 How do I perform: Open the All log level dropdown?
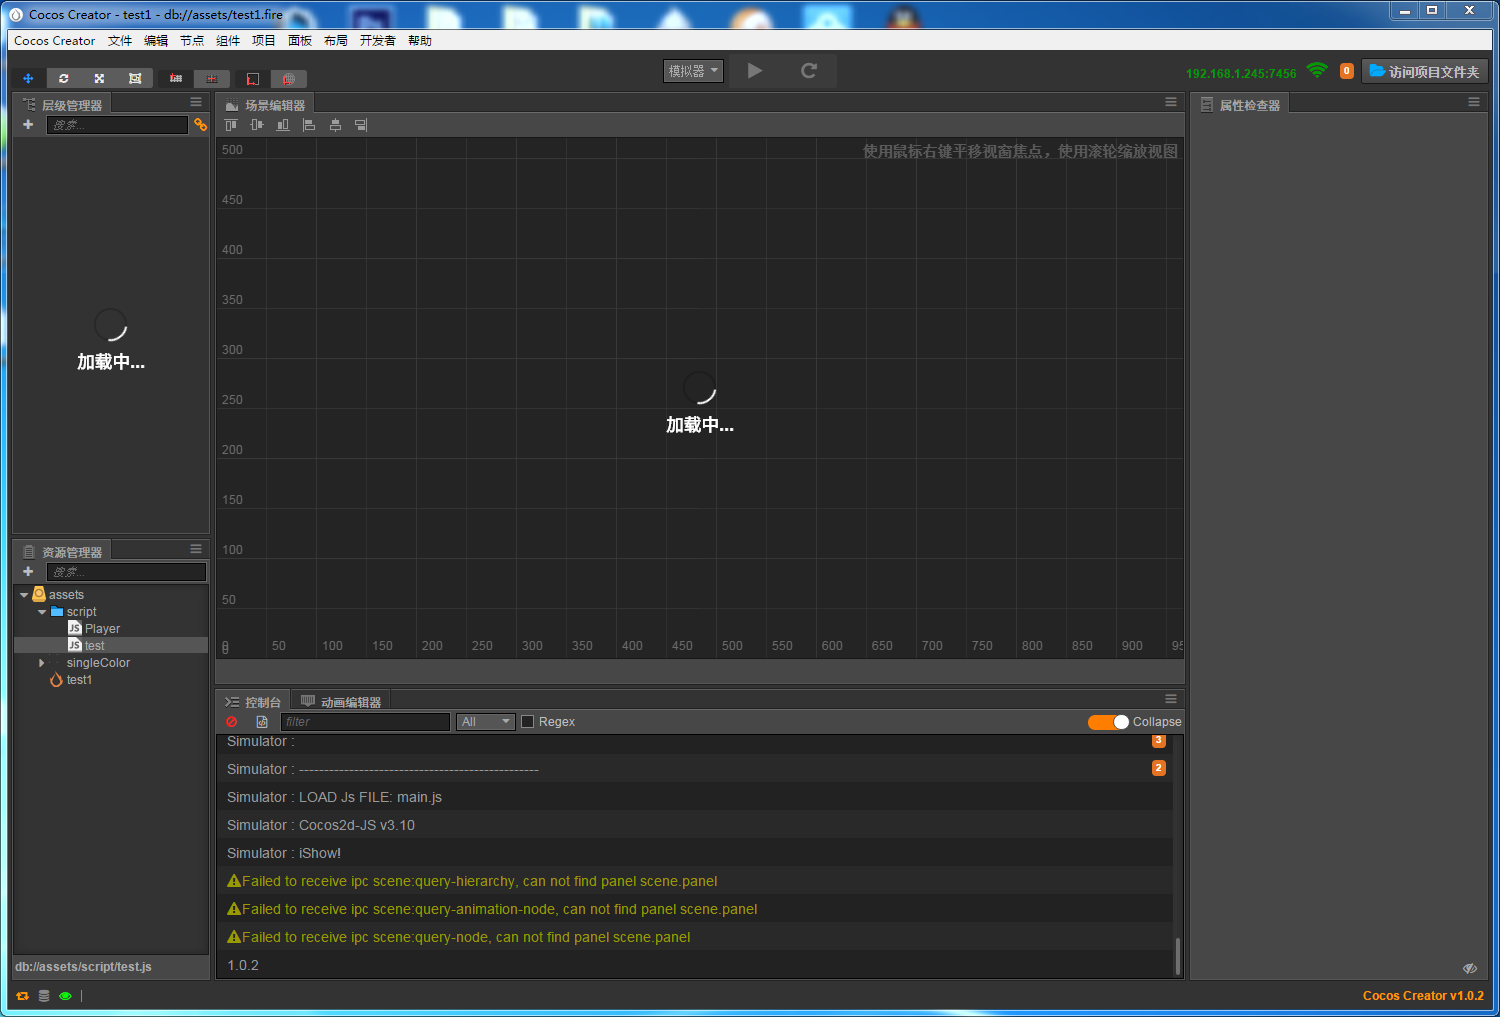(x=485, y=722)
